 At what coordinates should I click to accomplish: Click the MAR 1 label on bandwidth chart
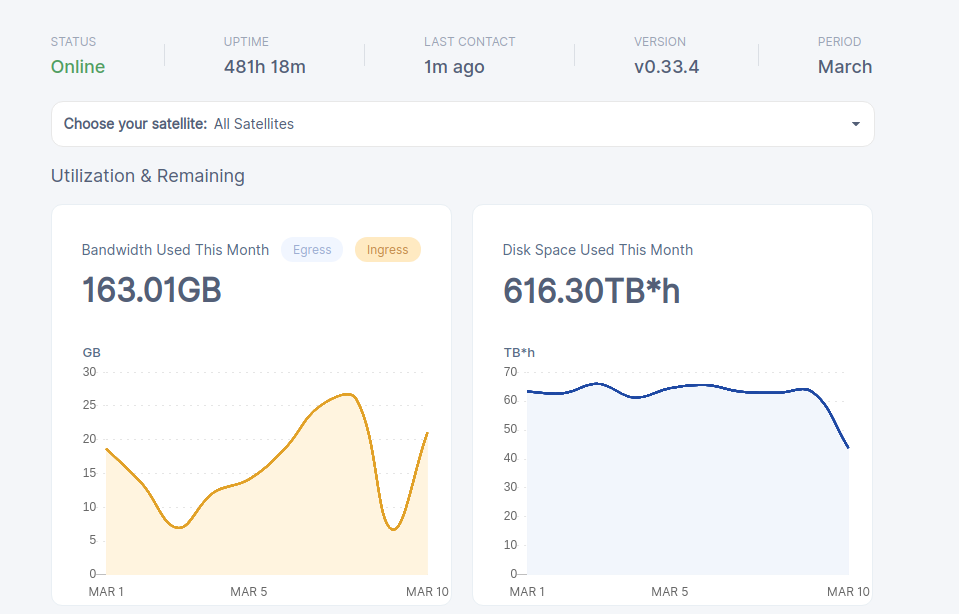[x=106, y=591]
